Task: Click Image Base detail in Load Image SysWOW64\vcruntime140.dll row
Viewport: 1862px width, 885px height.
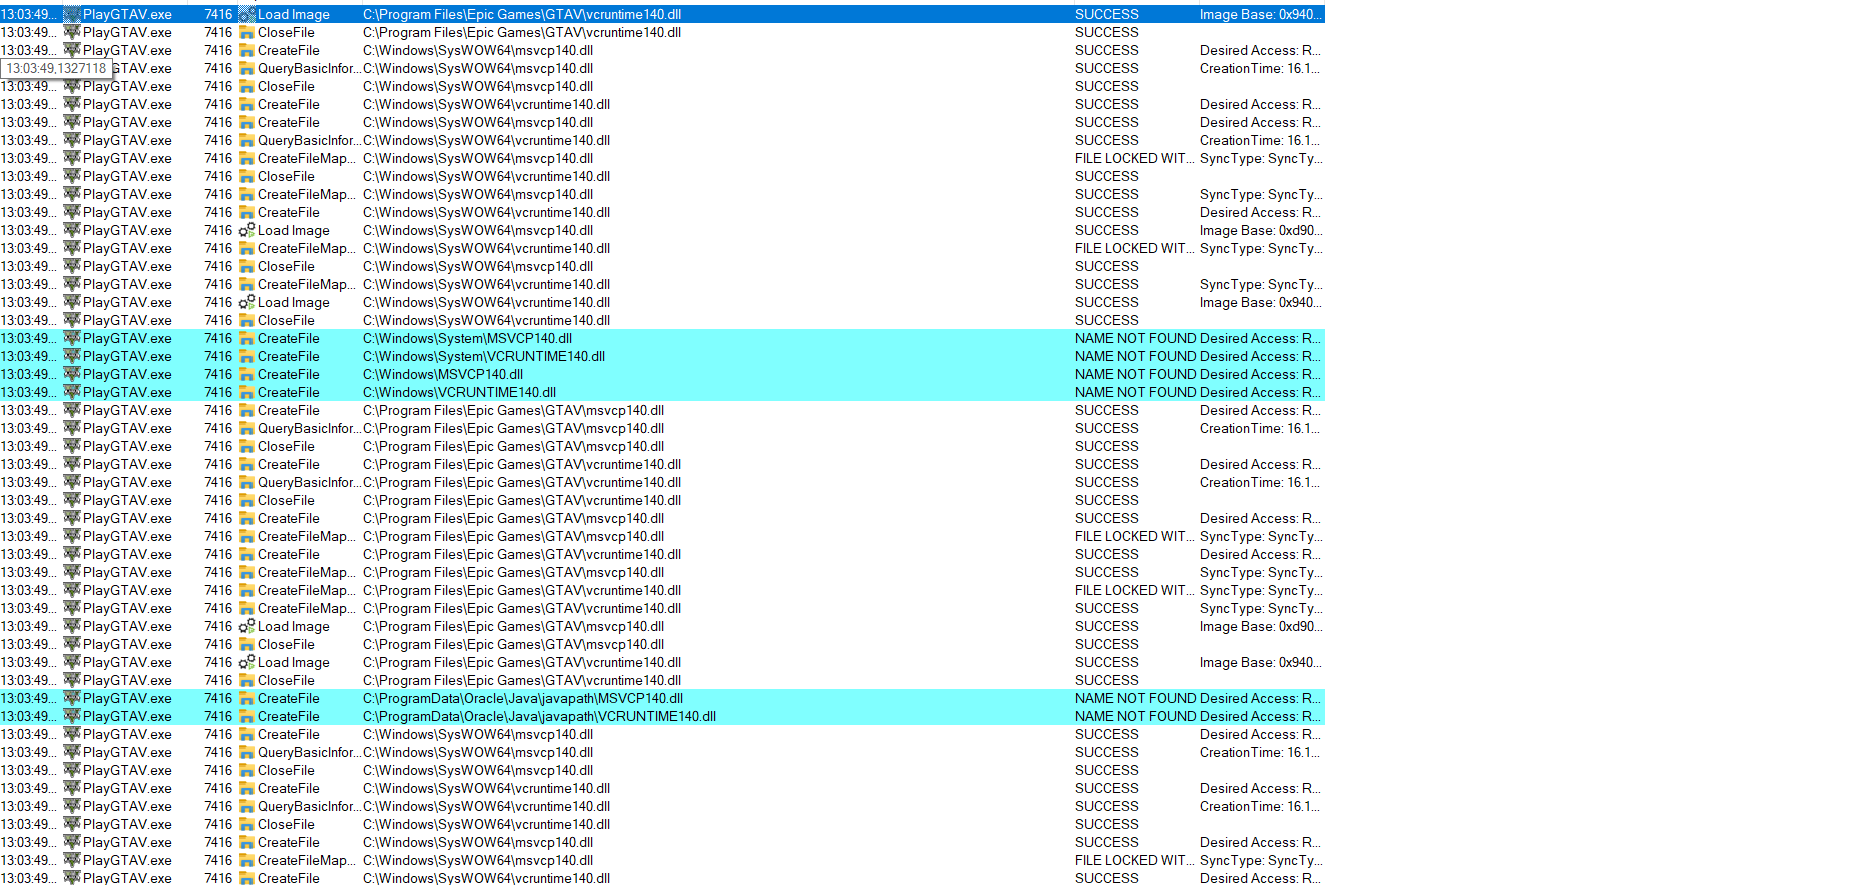Action: [1261, 303]
